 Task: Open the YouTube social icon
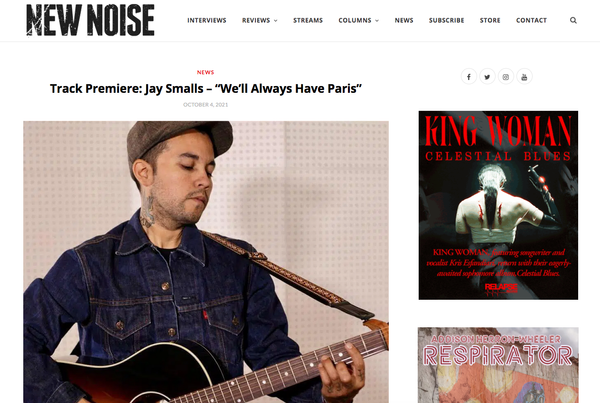coord(524,77)
